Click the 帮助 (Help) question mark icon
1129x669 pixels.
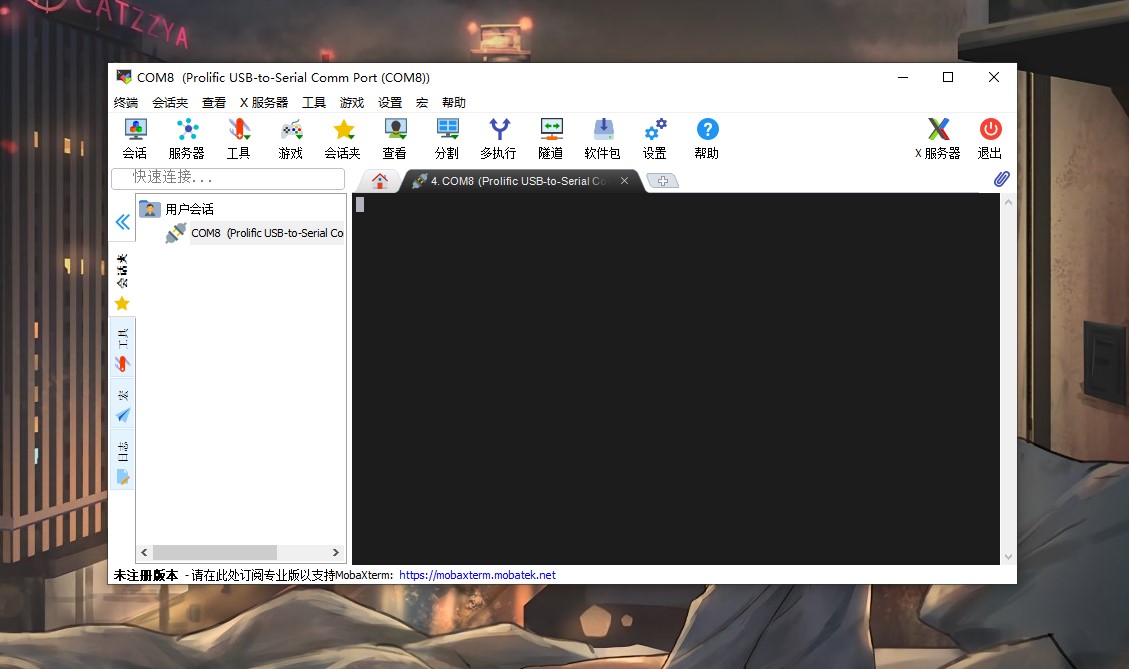pyautogui.click(x=706, y=139)
